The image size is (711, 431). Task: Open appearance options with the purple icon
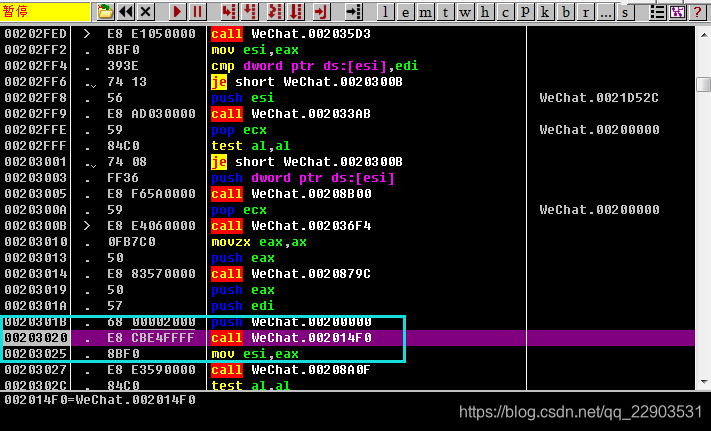(x=677, y=11)
